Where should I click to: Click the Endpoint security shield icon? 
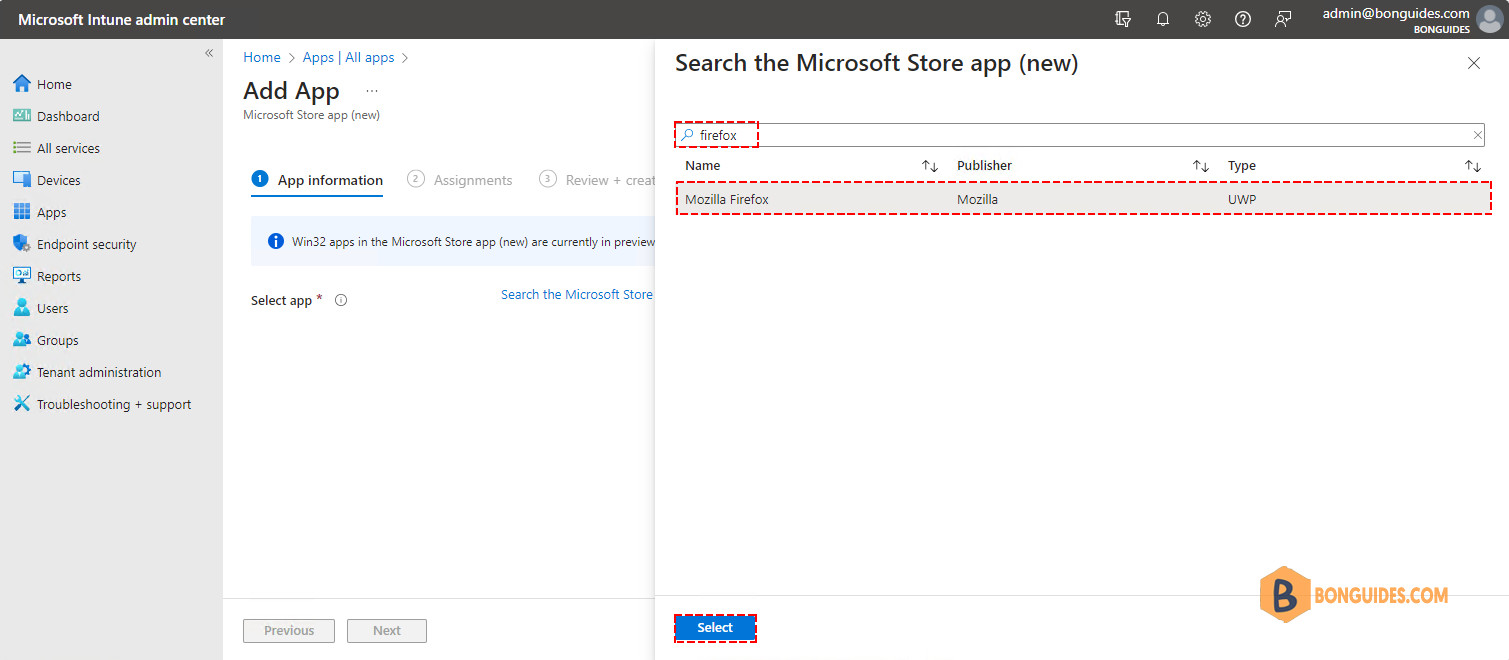pyautogui.click(x=22, y=244)
